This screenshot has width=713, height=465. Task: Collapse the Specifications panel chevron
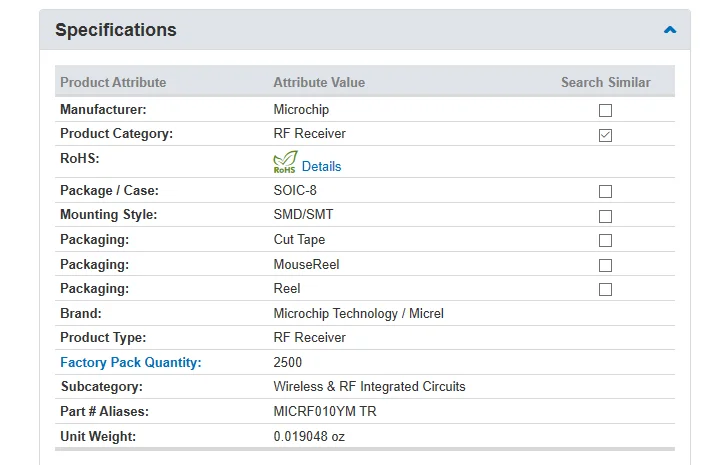[x=669, y=30]
